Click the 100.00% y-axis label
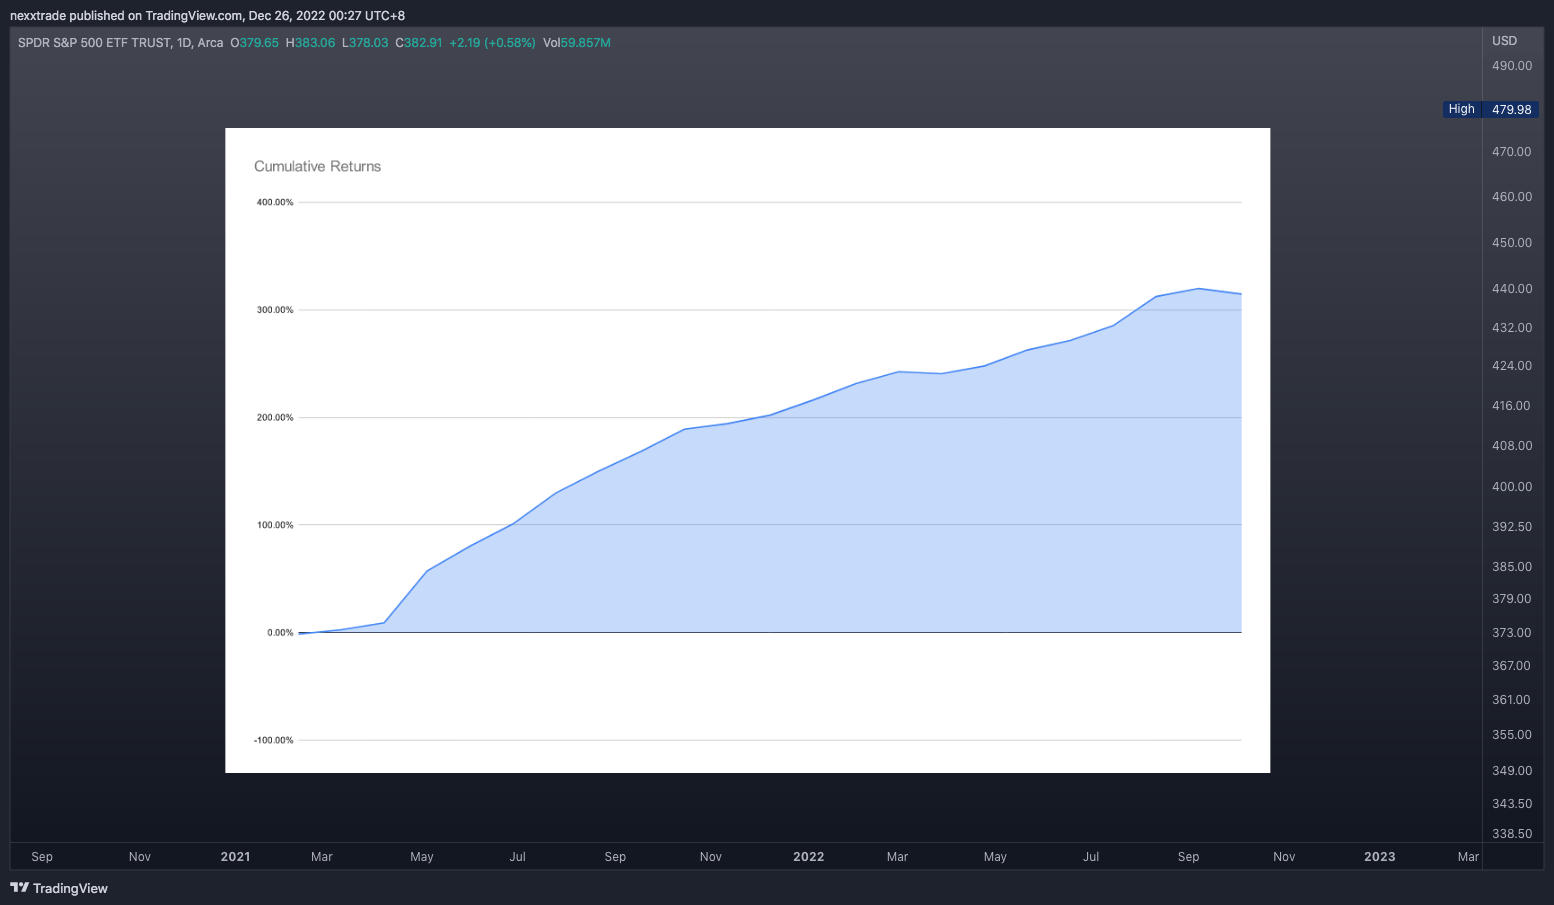Viewport: 1554px width, 905px height. point(275,525)
